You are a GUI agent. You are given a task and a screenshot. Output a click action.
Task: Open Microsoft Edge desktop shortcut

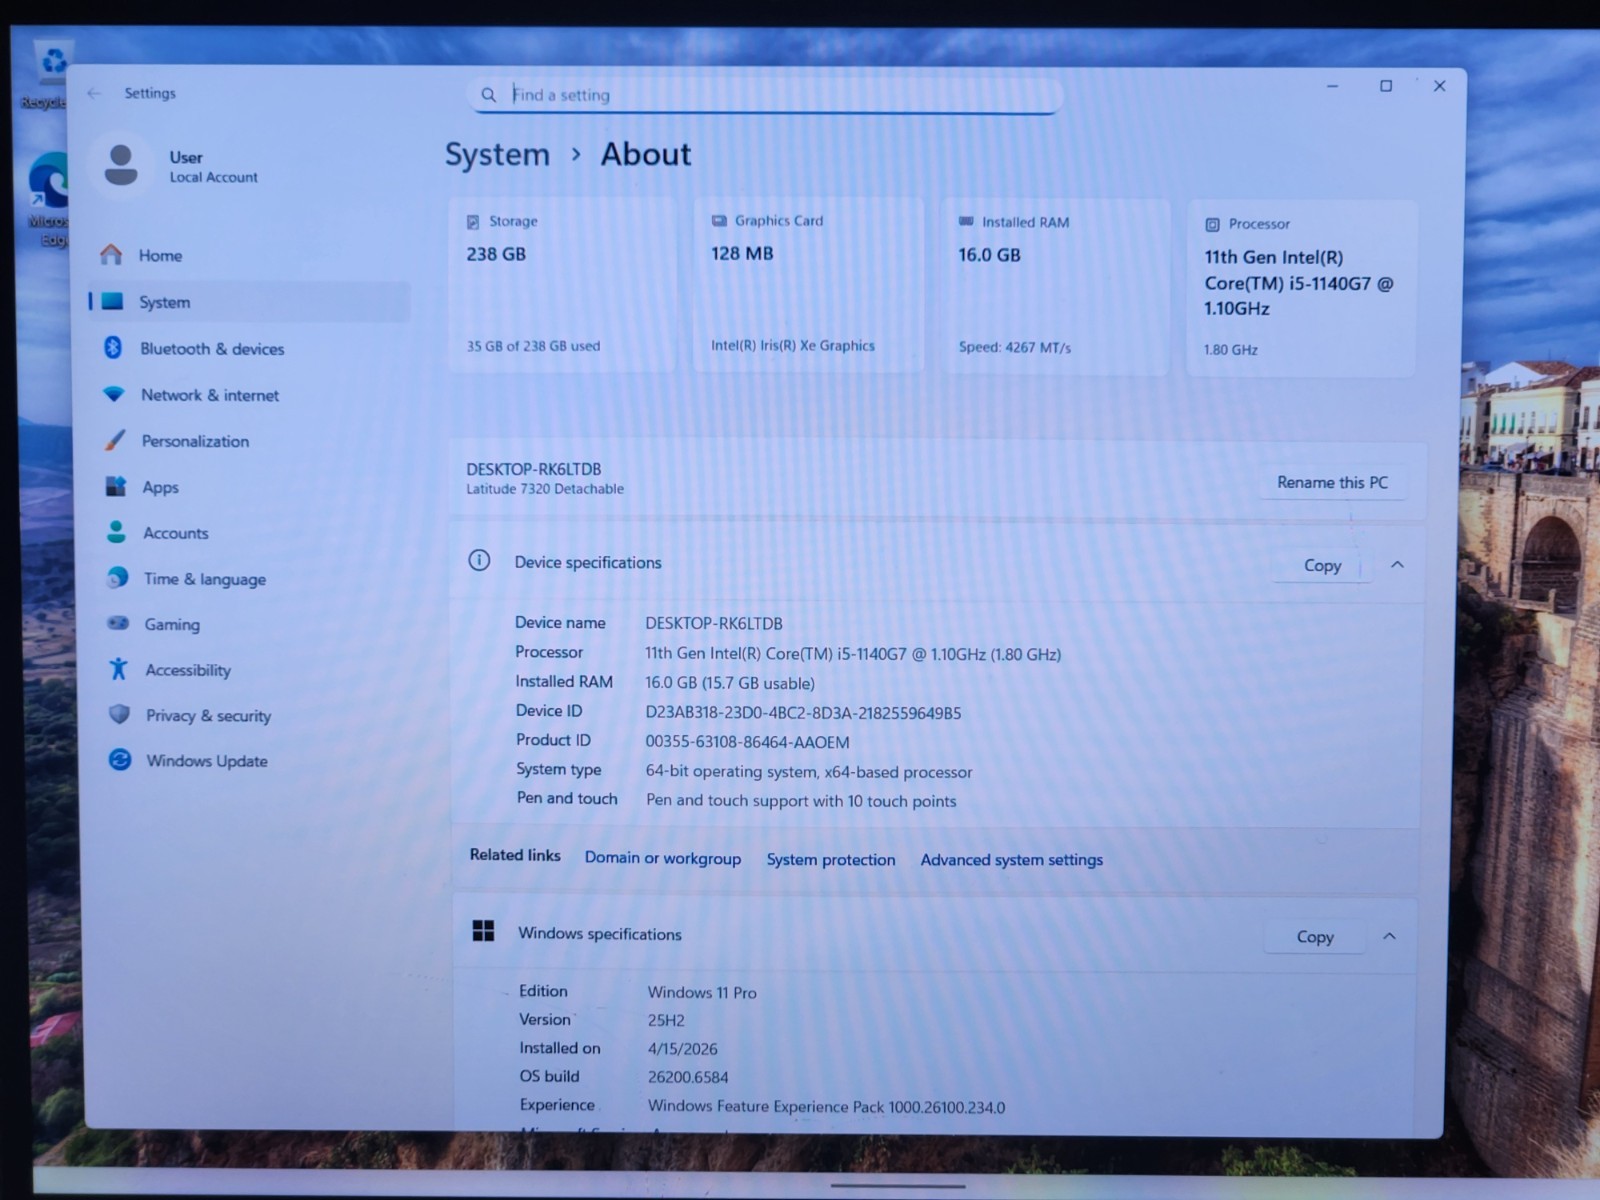[x=47, y=200]
